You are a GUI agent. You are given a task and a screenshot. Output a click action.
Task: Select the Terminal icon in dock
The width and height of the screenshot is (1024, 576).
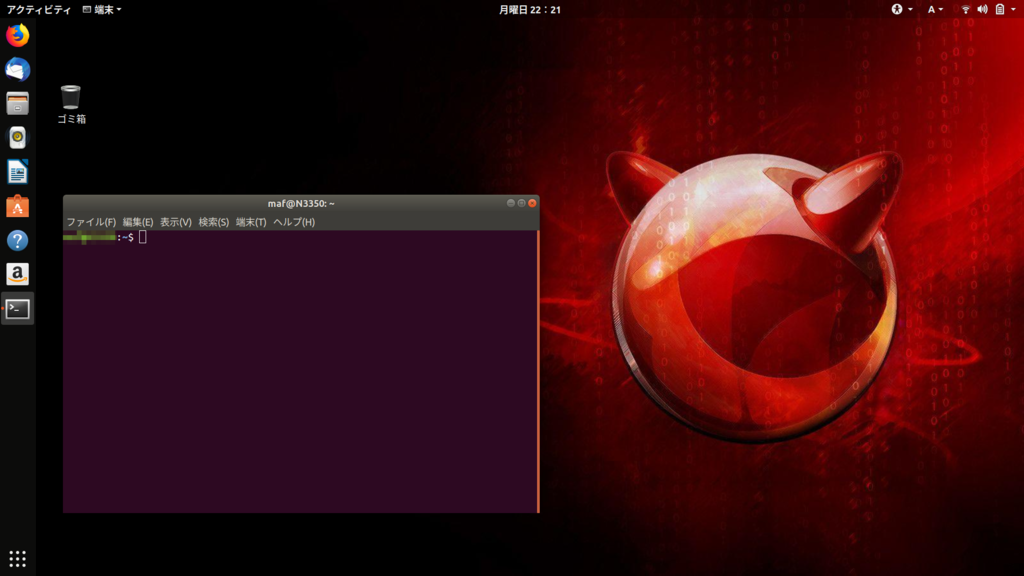(x=18, y=309)
